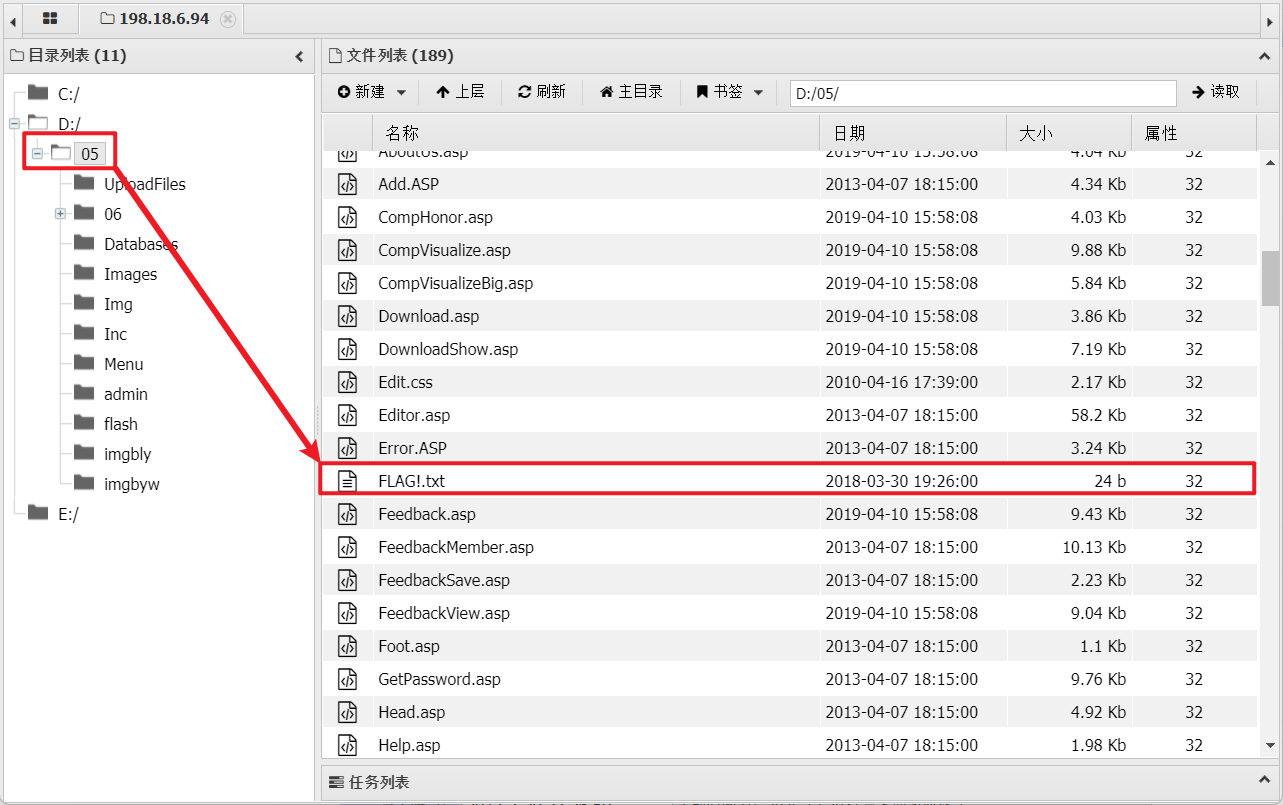Open the 新建 dropdown menu
This screenshot has height=805, width=1283.
click(x=372, y=92)
